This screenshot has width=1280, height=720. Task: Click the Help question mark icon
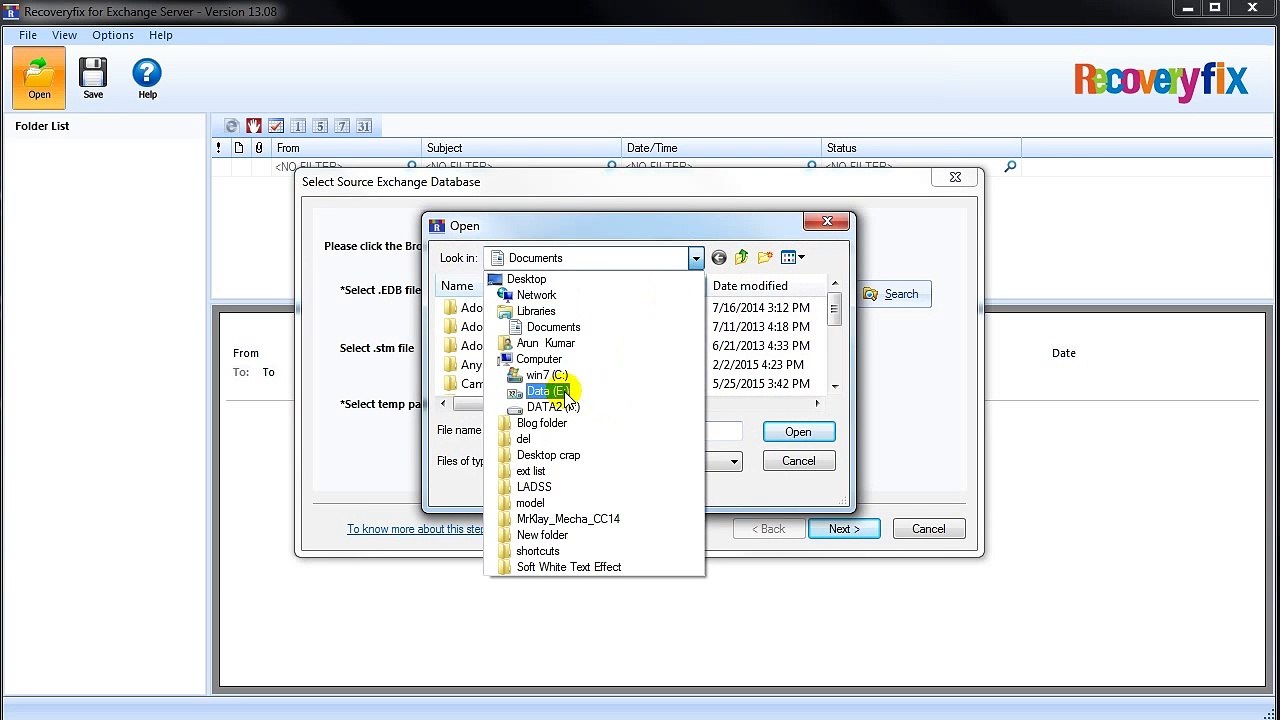[x=147, y=78]
